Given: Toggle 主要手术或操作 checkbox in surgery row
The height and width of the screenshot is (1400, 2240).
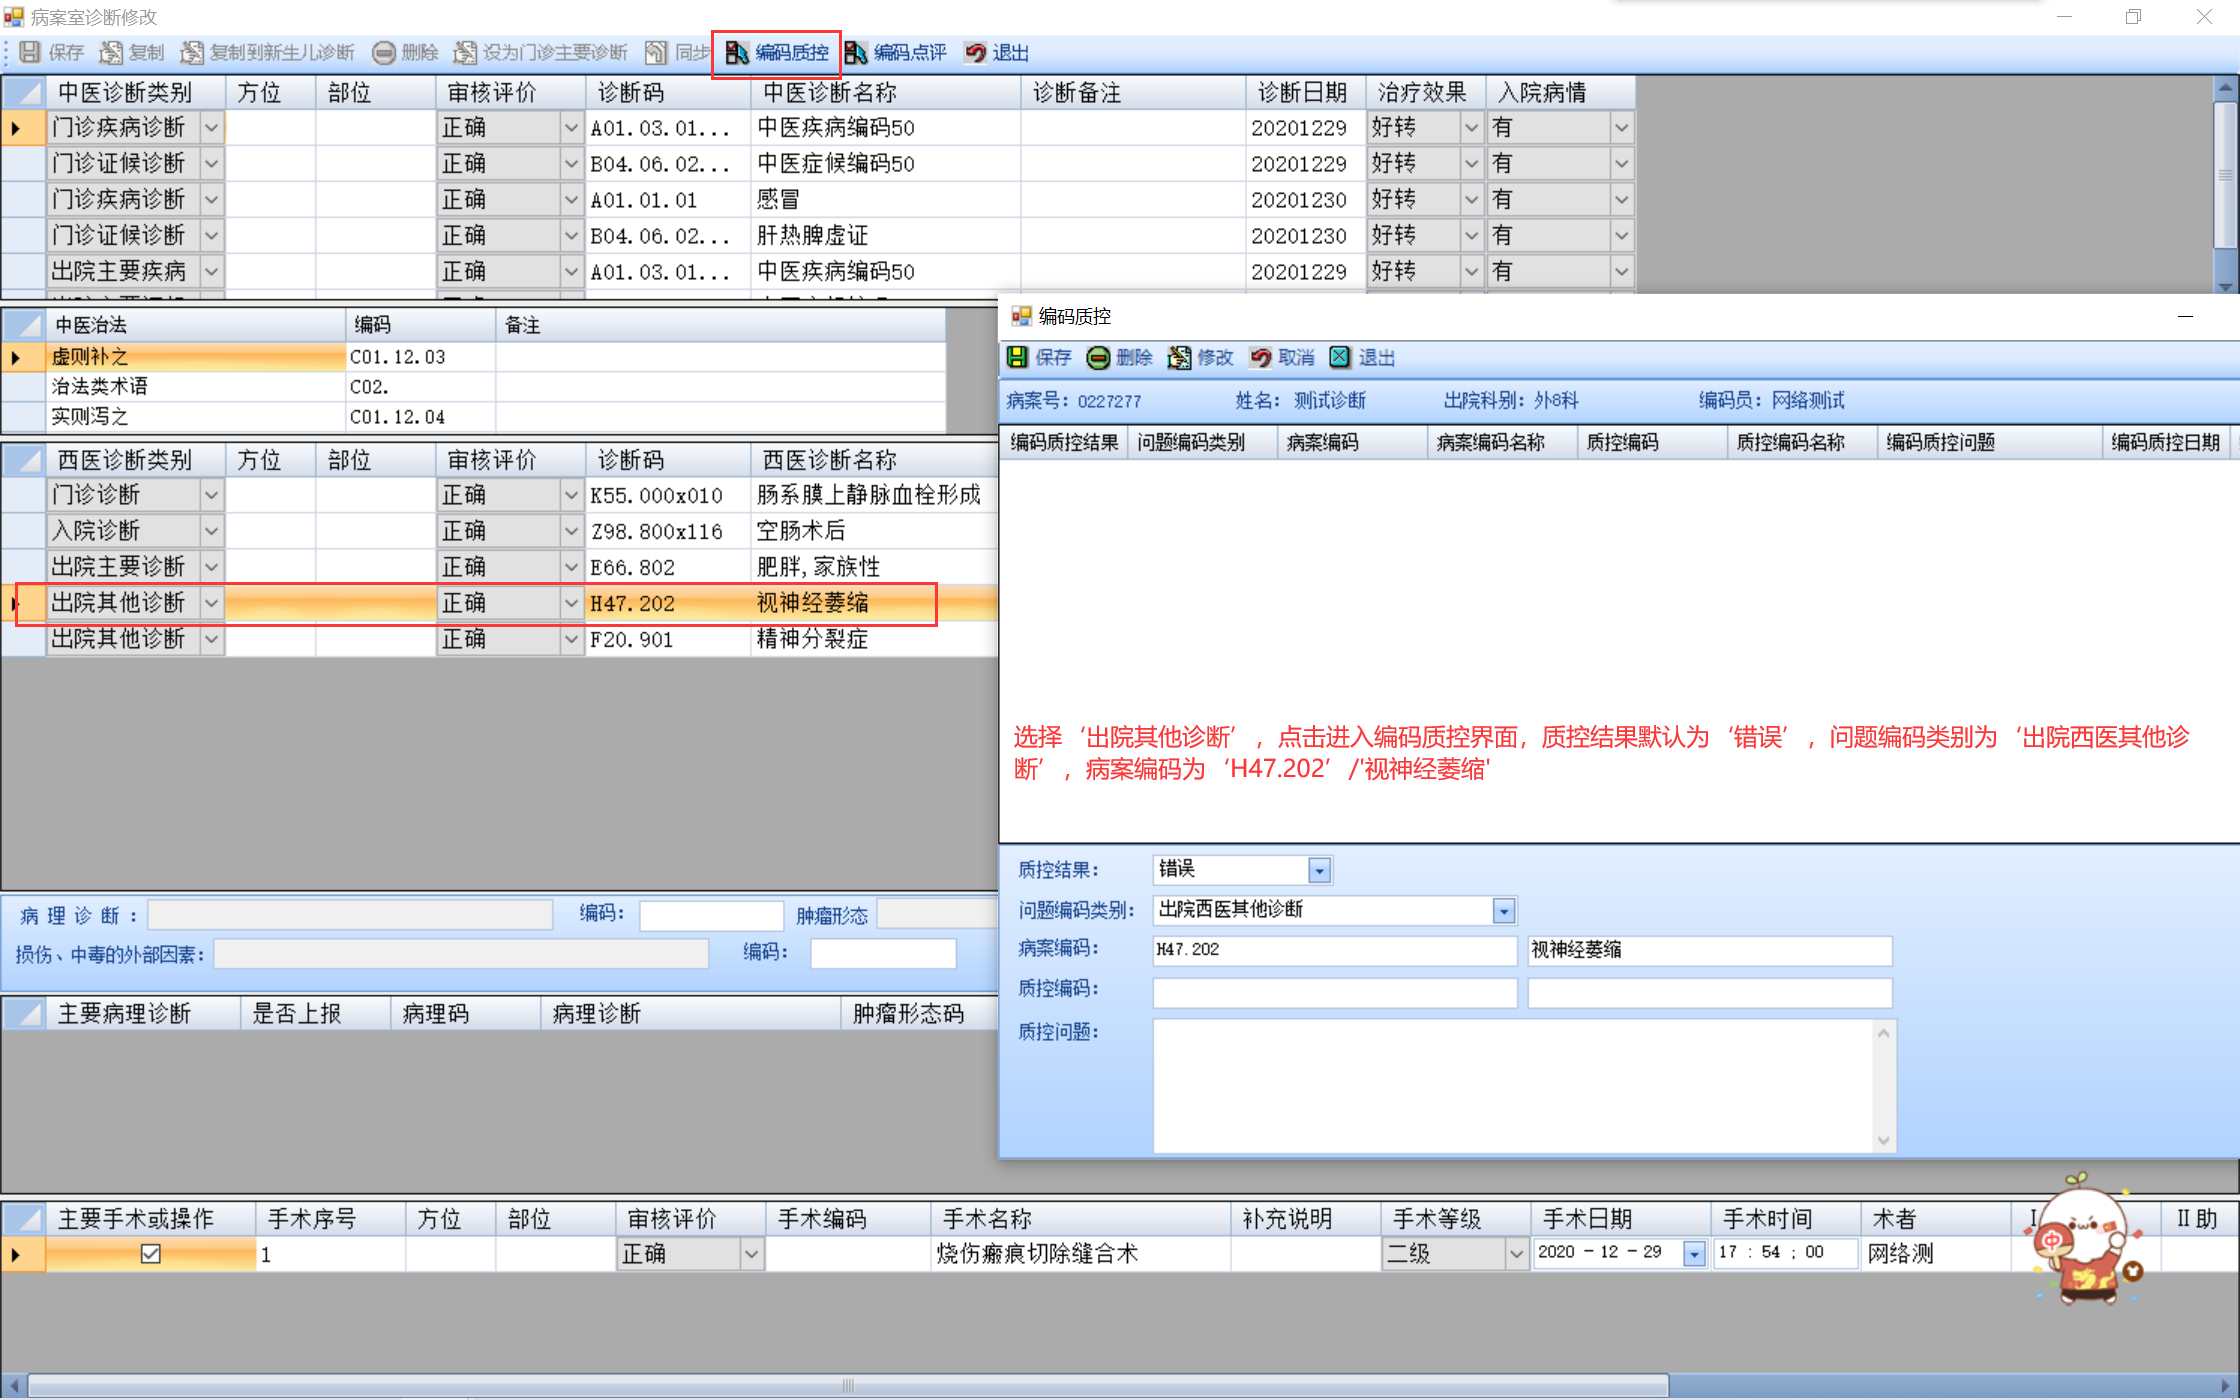Looking at the screenshot, I should coord(151,1253).
